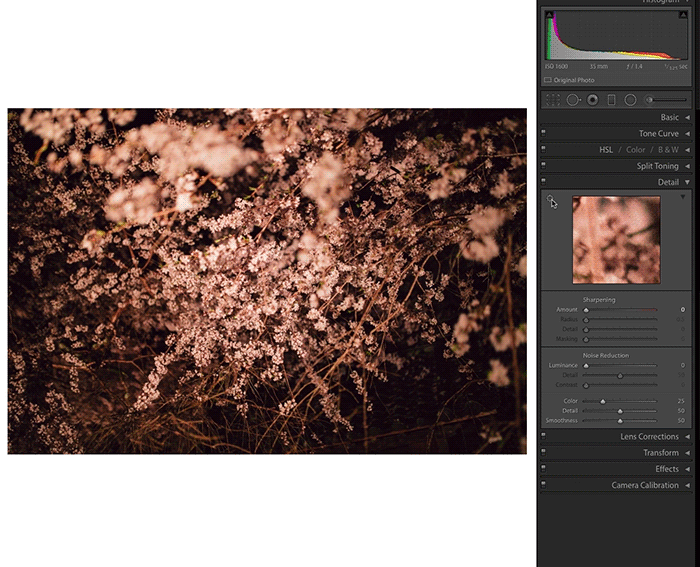
Task: Expand the Basic panel
Action: coord(688,117)
